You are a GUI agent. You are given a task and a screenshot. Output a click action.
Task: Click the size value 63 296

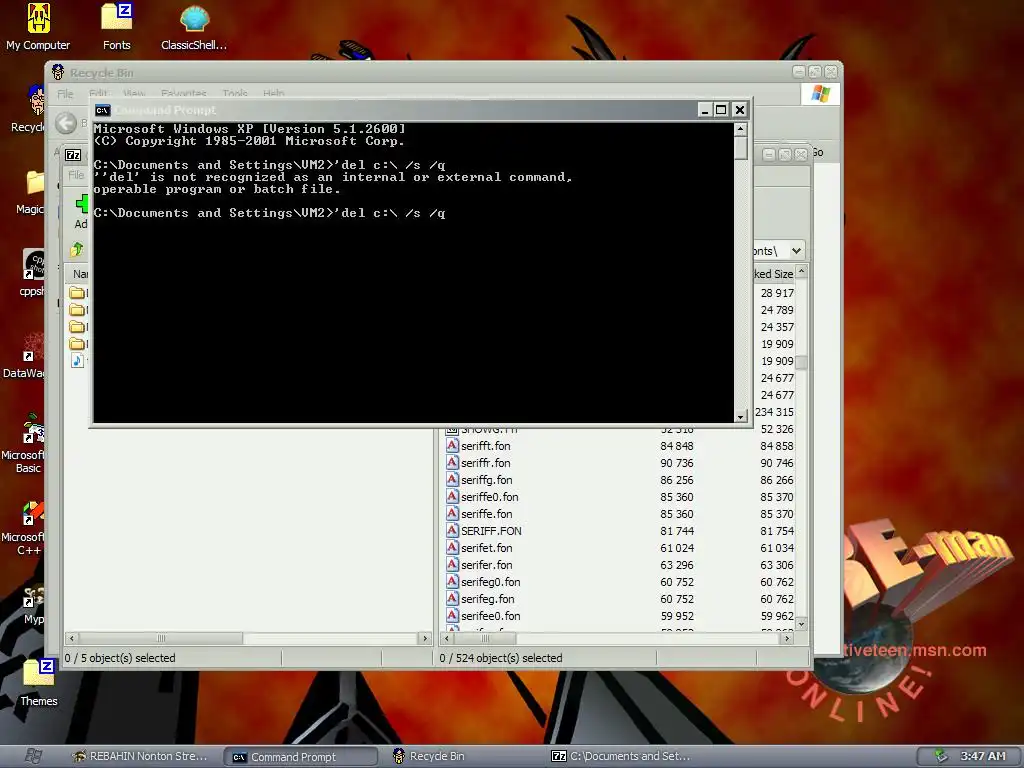coord(677,564)
